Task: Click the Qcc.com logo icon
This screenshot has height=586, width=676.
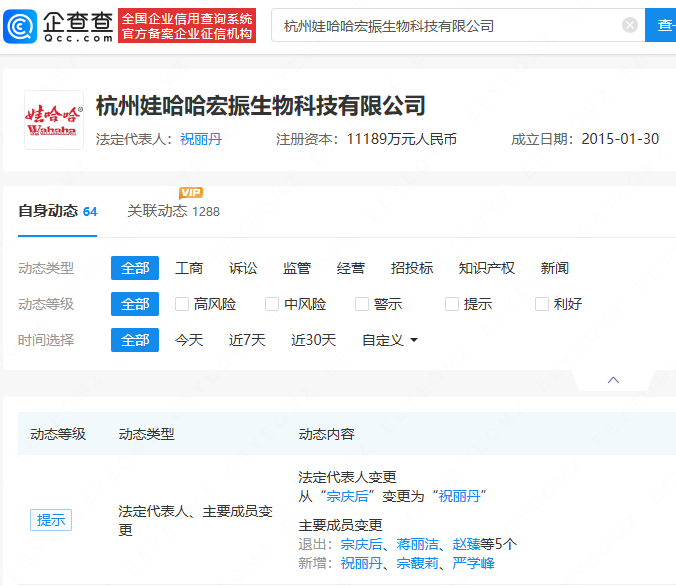Action: pos(21,25)
